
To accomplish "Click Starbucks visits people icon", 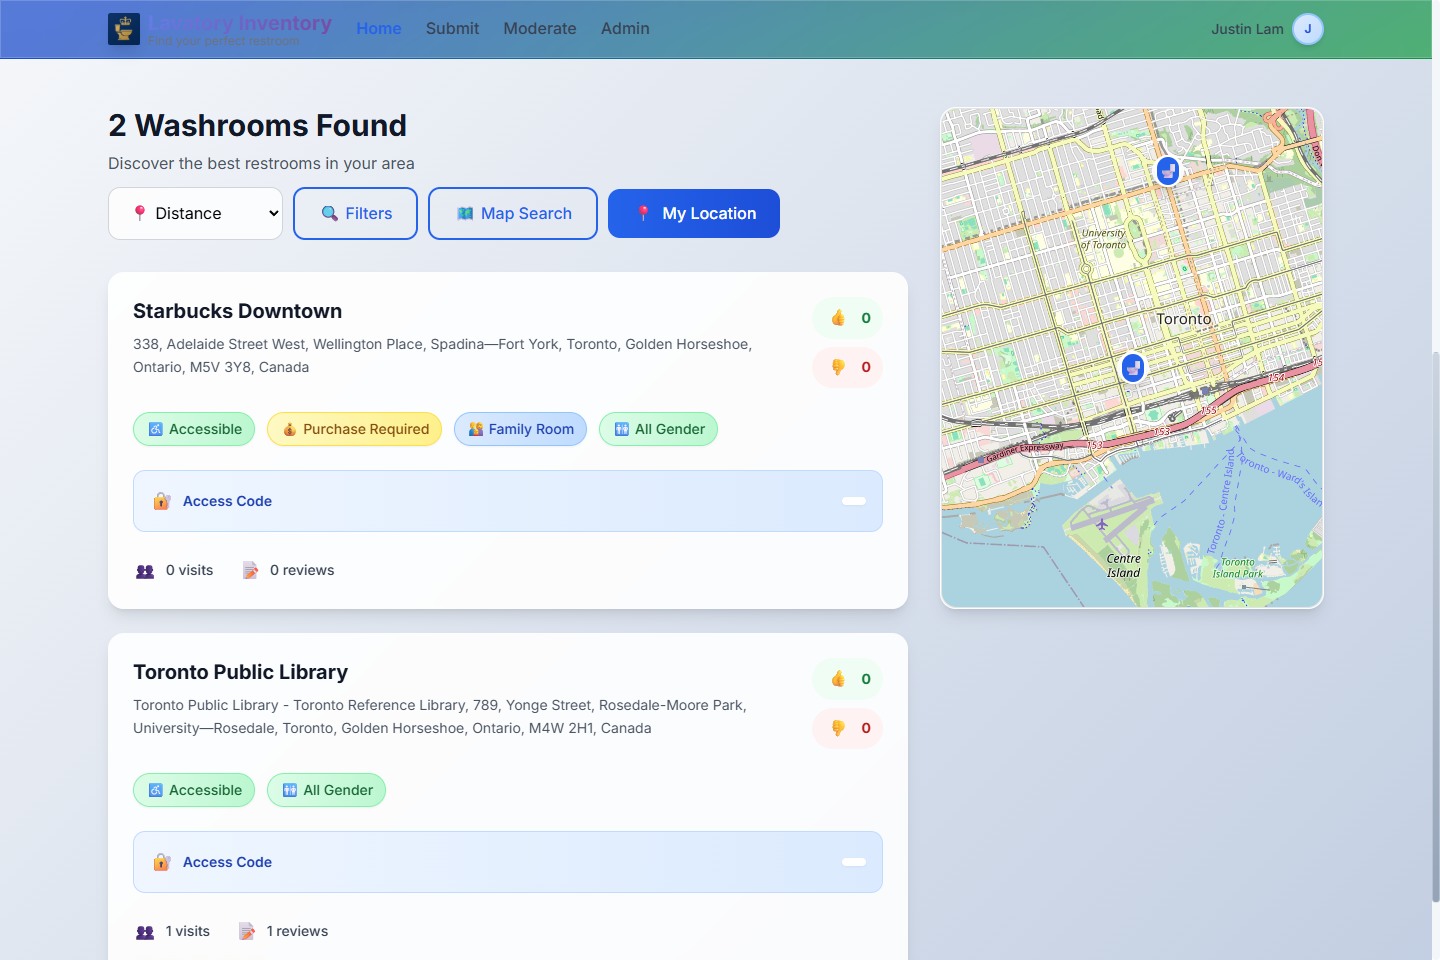I will pyautogui.click(x=145, y=571).
